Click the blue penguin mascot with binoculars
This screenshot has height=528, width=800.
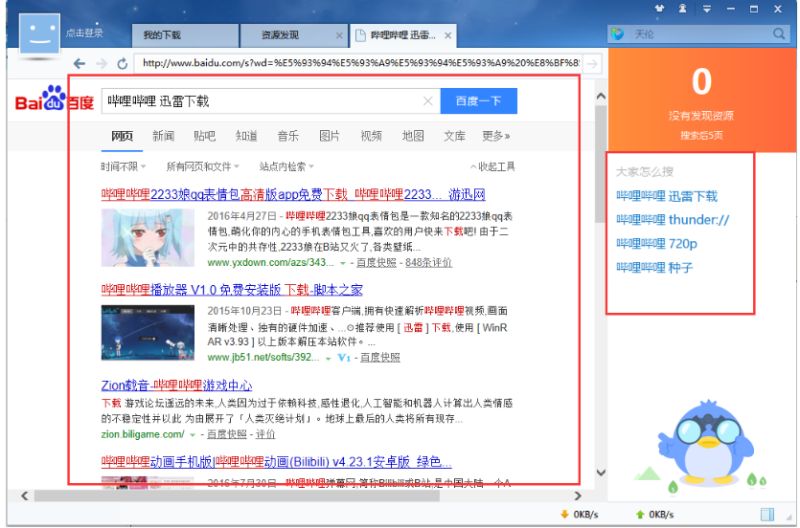(707, 442)
